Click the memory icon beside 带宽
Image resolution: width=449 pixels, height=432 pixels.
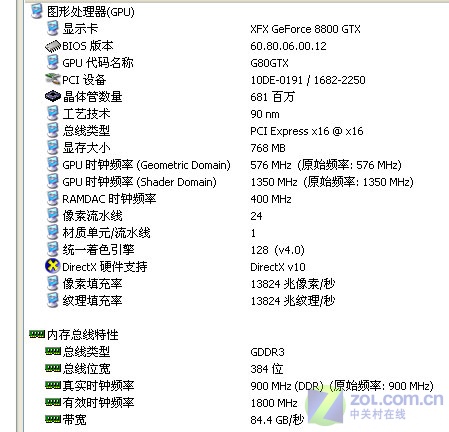point(53,419)
